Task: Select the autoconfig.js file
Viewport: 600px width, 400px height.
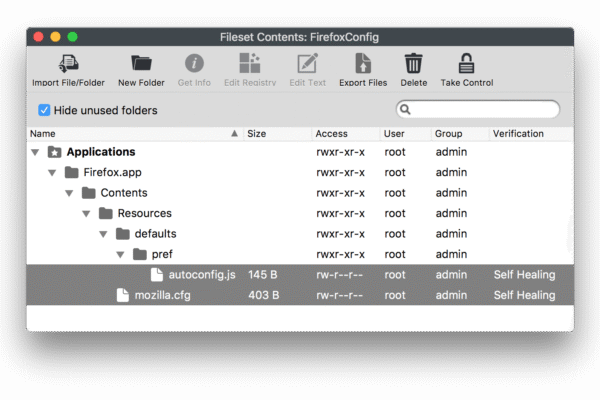Action: point(300,274)
